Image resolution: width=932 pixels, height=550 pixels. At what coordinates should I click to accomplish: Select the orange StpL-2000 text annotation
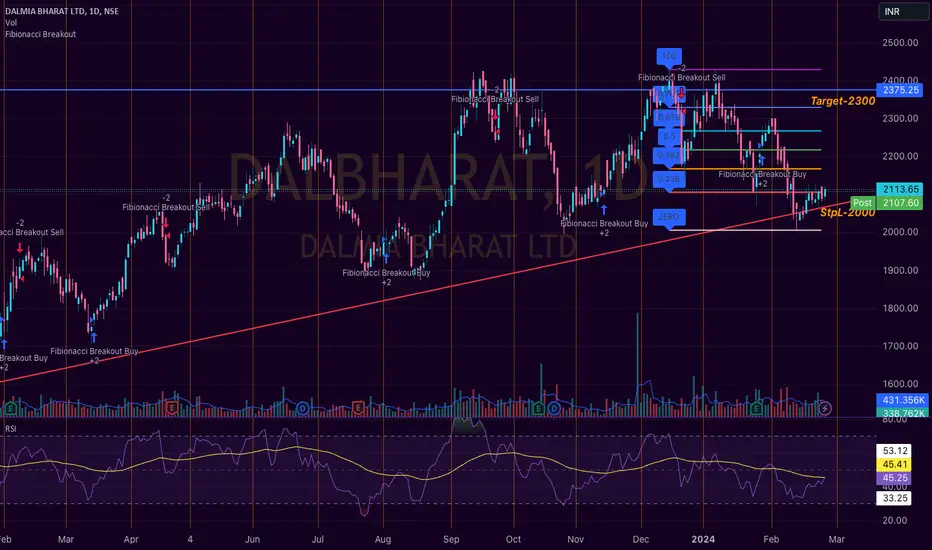pos(847,212)
